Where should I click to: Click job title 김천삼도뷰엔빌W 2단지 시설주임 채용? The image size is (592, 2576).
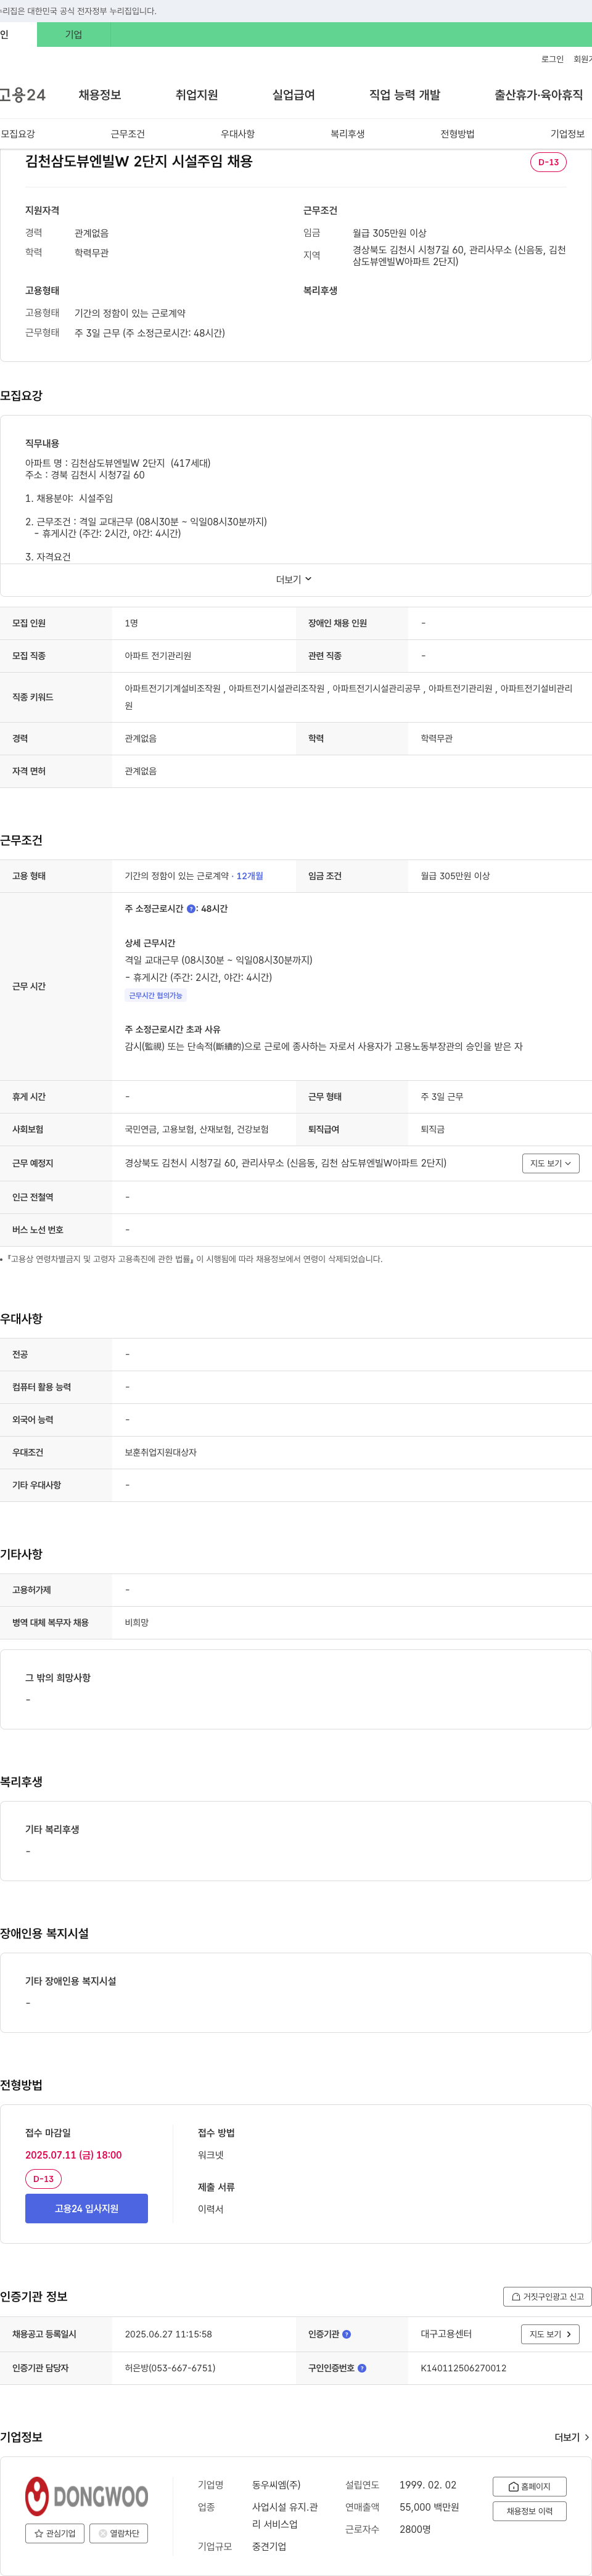point(139,161)
